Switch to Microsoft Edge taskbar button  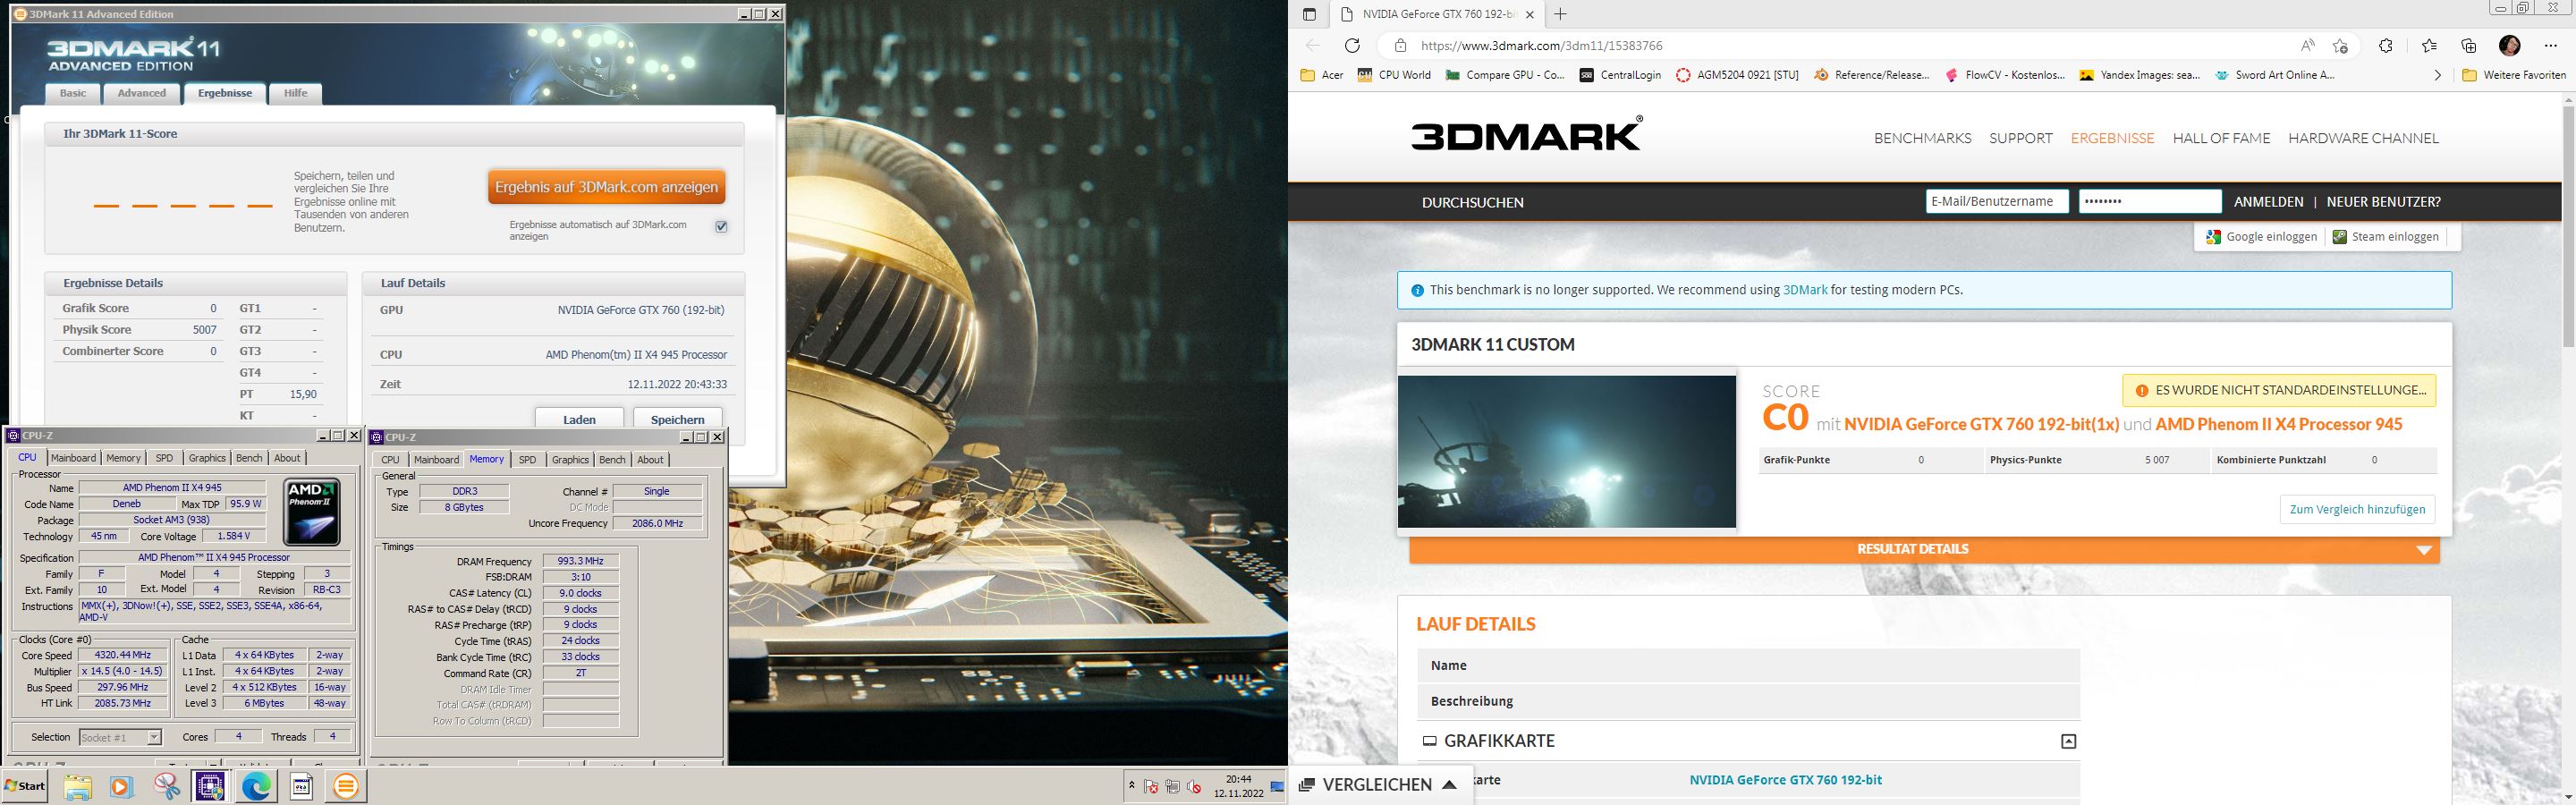[x=256, y=786]
